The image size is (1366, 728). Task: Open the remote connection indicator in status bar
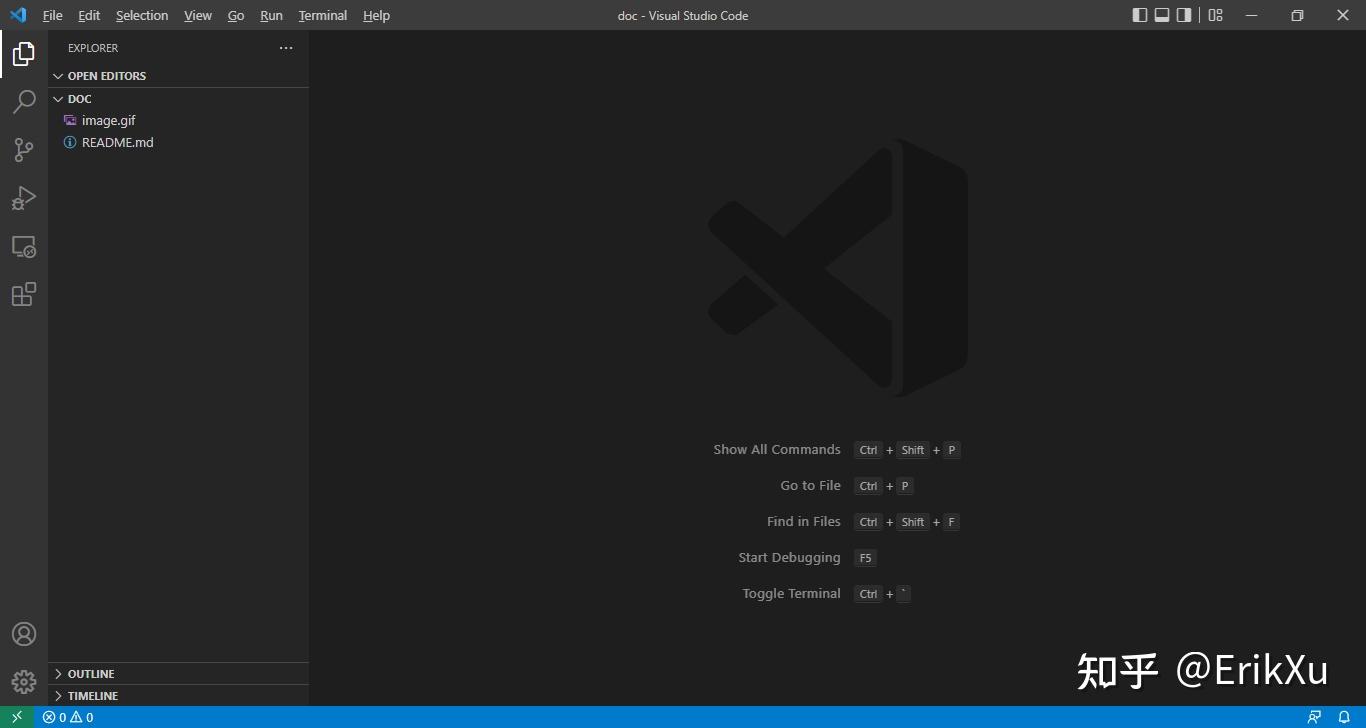[x=16, y=717]
